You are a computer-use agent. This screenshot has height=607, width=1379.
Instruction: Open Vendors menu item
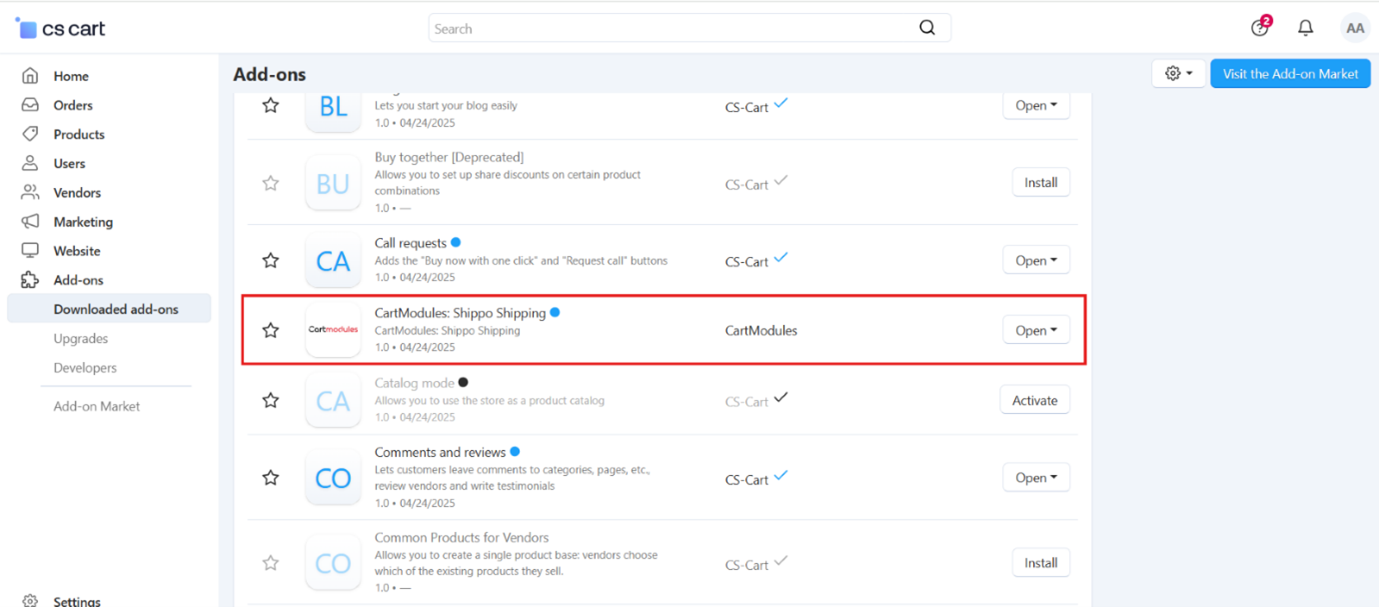pos(77,192)
